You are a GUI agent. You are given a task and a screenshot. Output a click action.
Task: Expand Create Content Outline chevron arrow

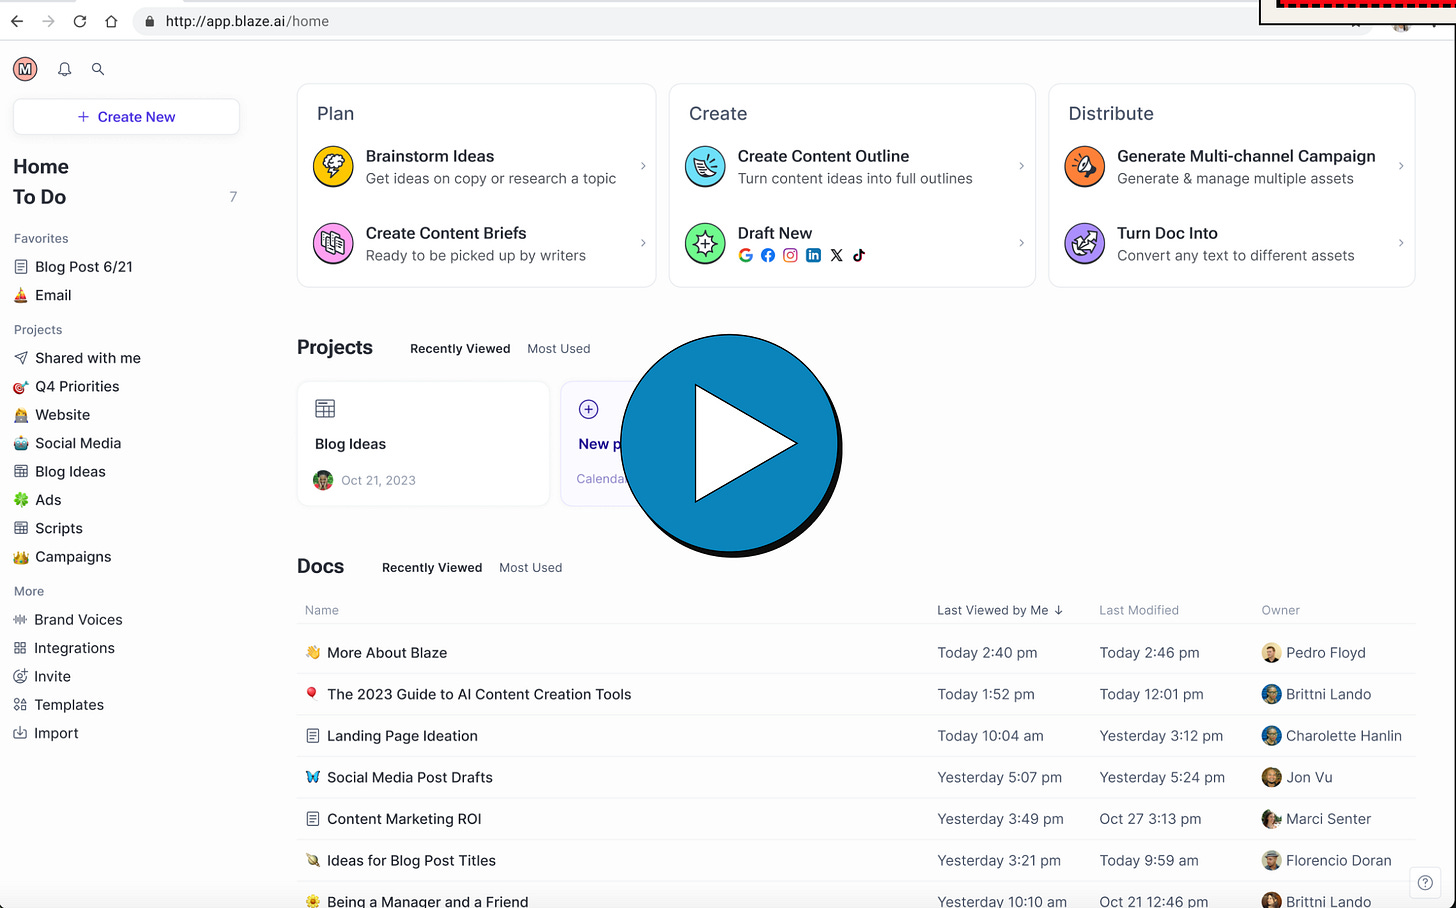[x=1021, y=166]
